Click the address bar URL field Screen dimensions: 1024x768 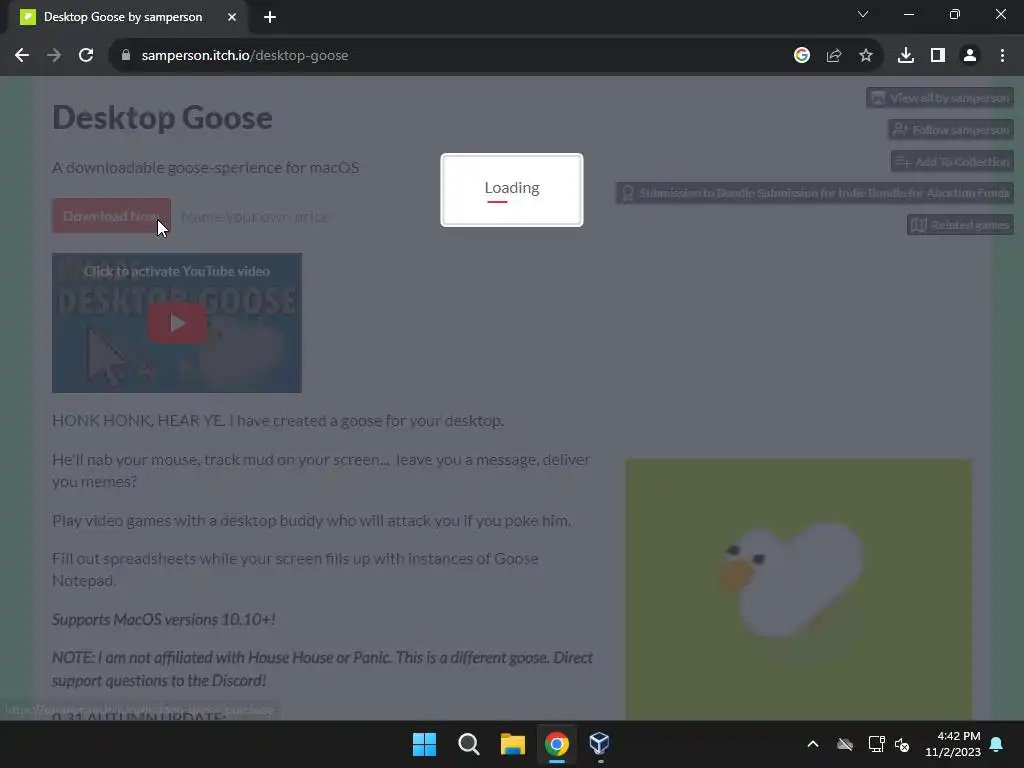click(457, 56)
